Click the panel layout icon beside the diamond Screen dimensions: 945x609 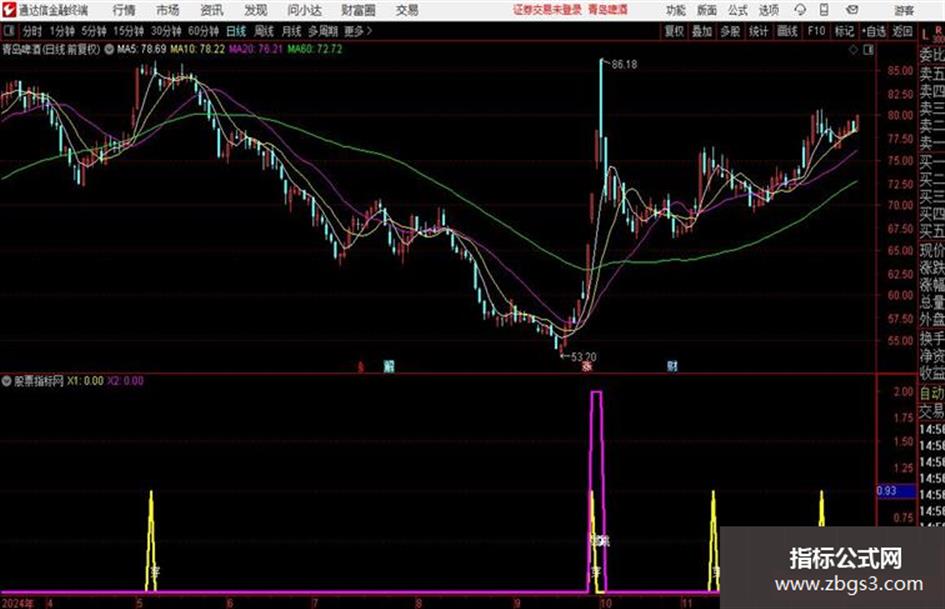click(x=868, y=50)
